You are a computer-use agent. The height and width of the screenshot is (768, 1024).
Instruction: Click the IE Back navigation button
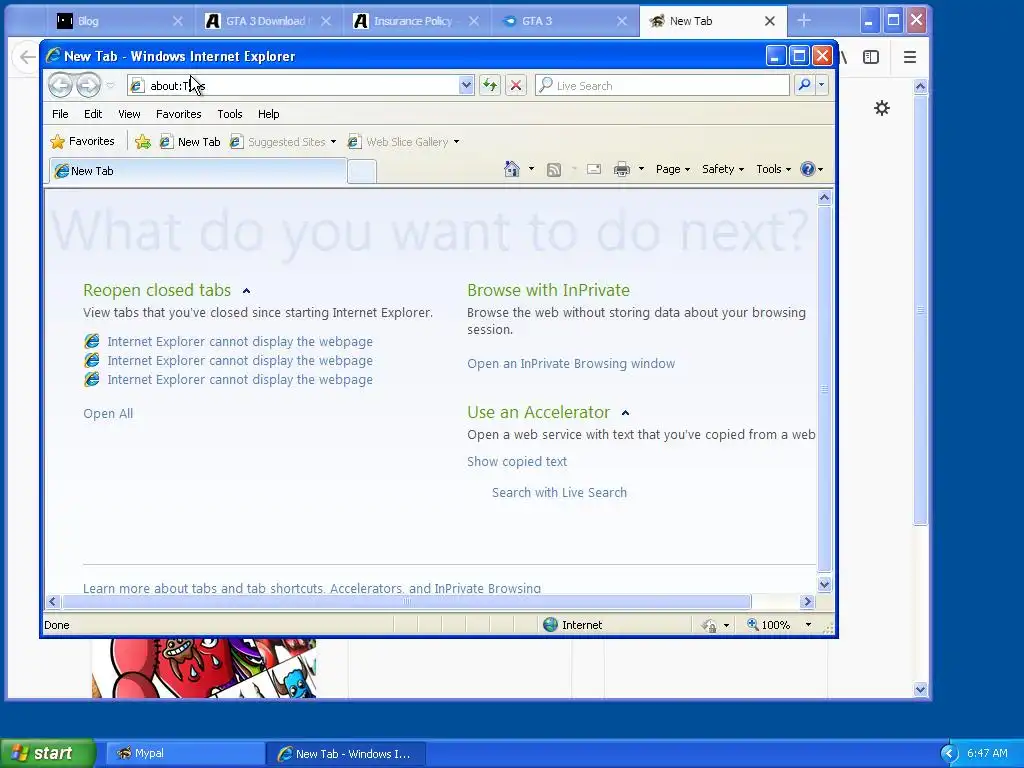click(60, 85)
